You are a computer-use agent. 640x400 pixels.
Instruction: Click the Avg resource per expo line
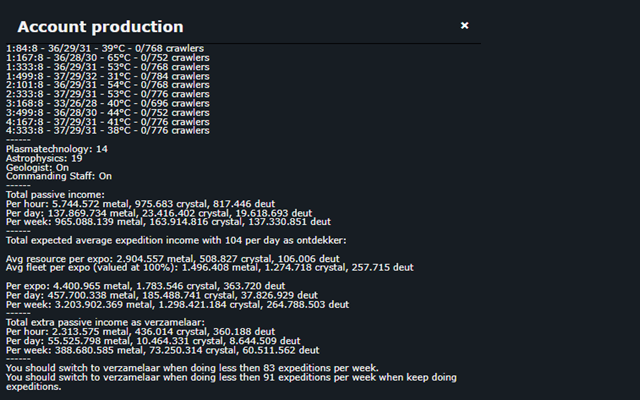coord(173,259)
